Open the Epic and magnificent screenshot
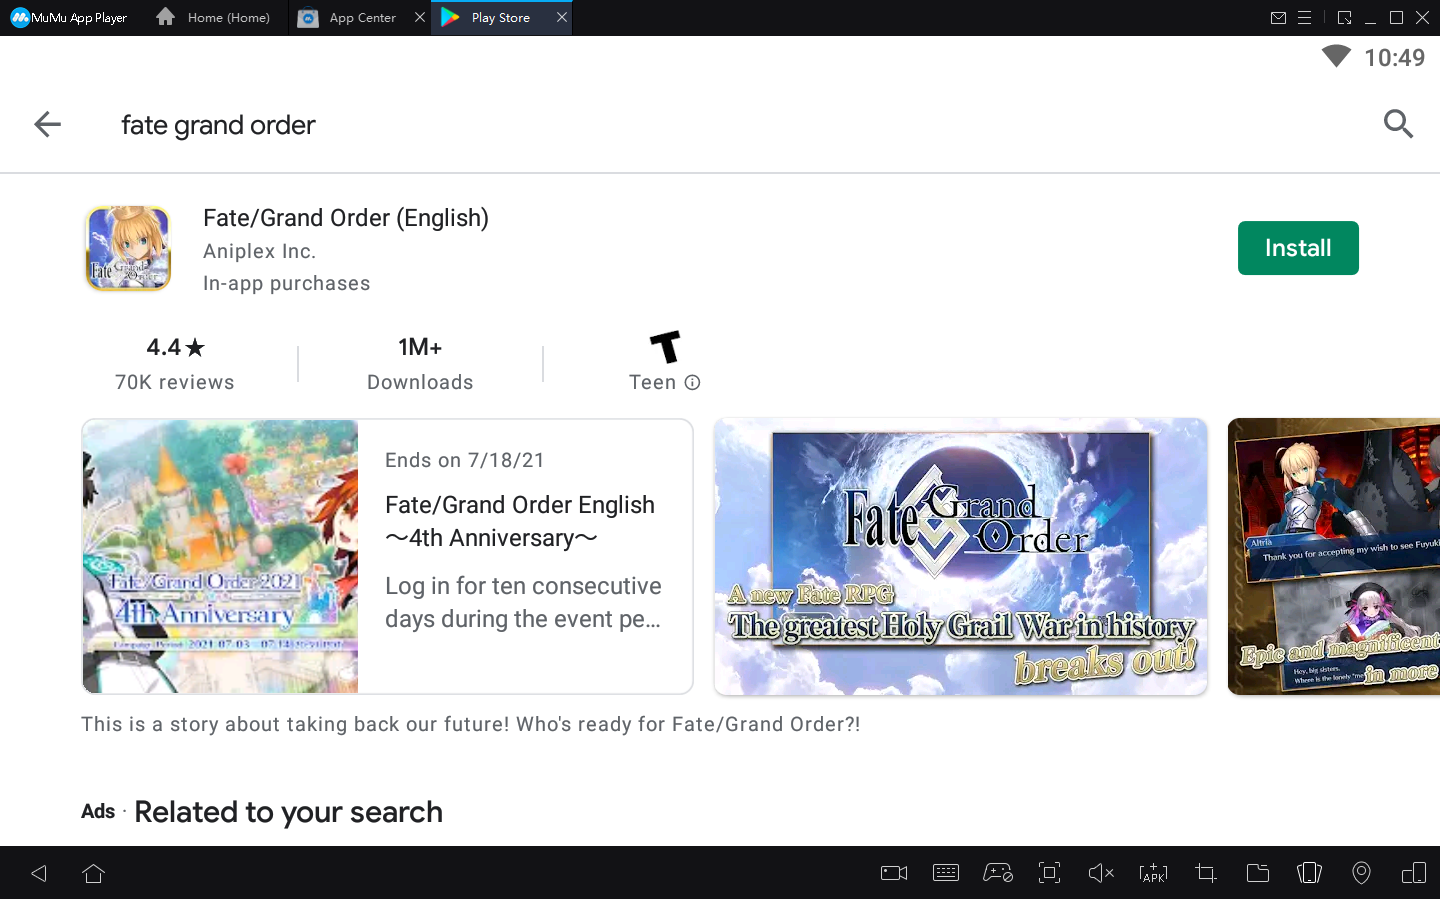 coord(1334,556)
